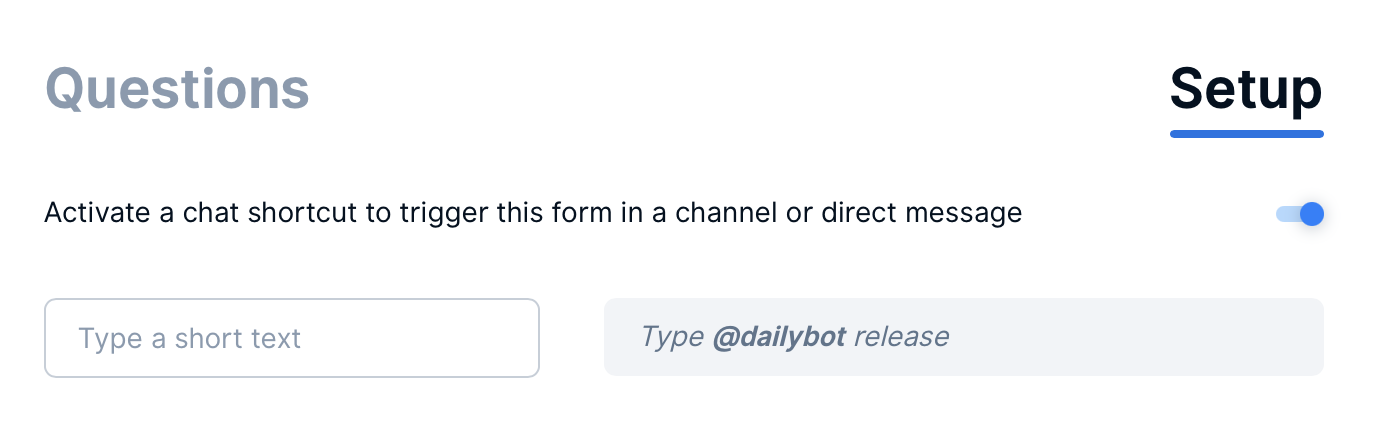The height and width of the screenshot is (440, 1388).
Task: Focus the chat shortcut text input
Action: click(x=292, y=338)
